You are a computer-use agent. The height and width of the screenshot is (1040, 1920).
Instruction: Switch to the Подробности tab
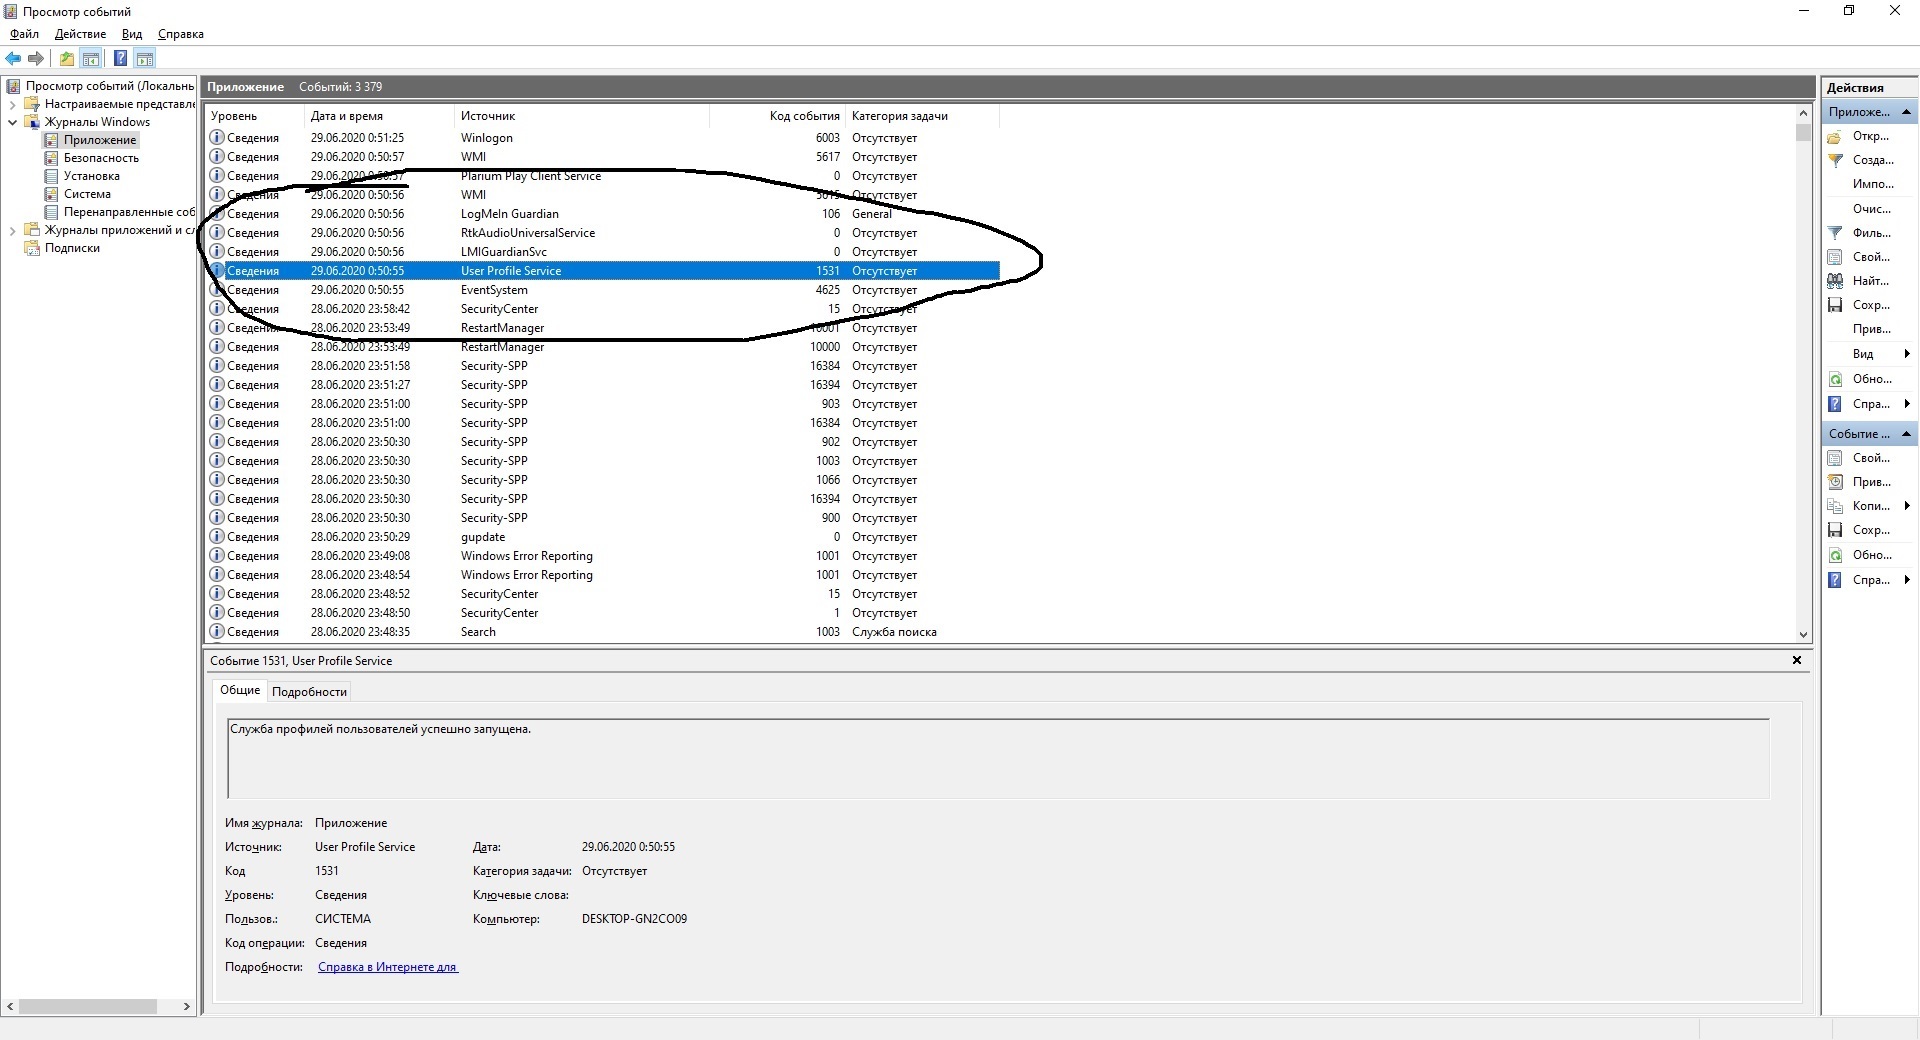pos(309,692)
